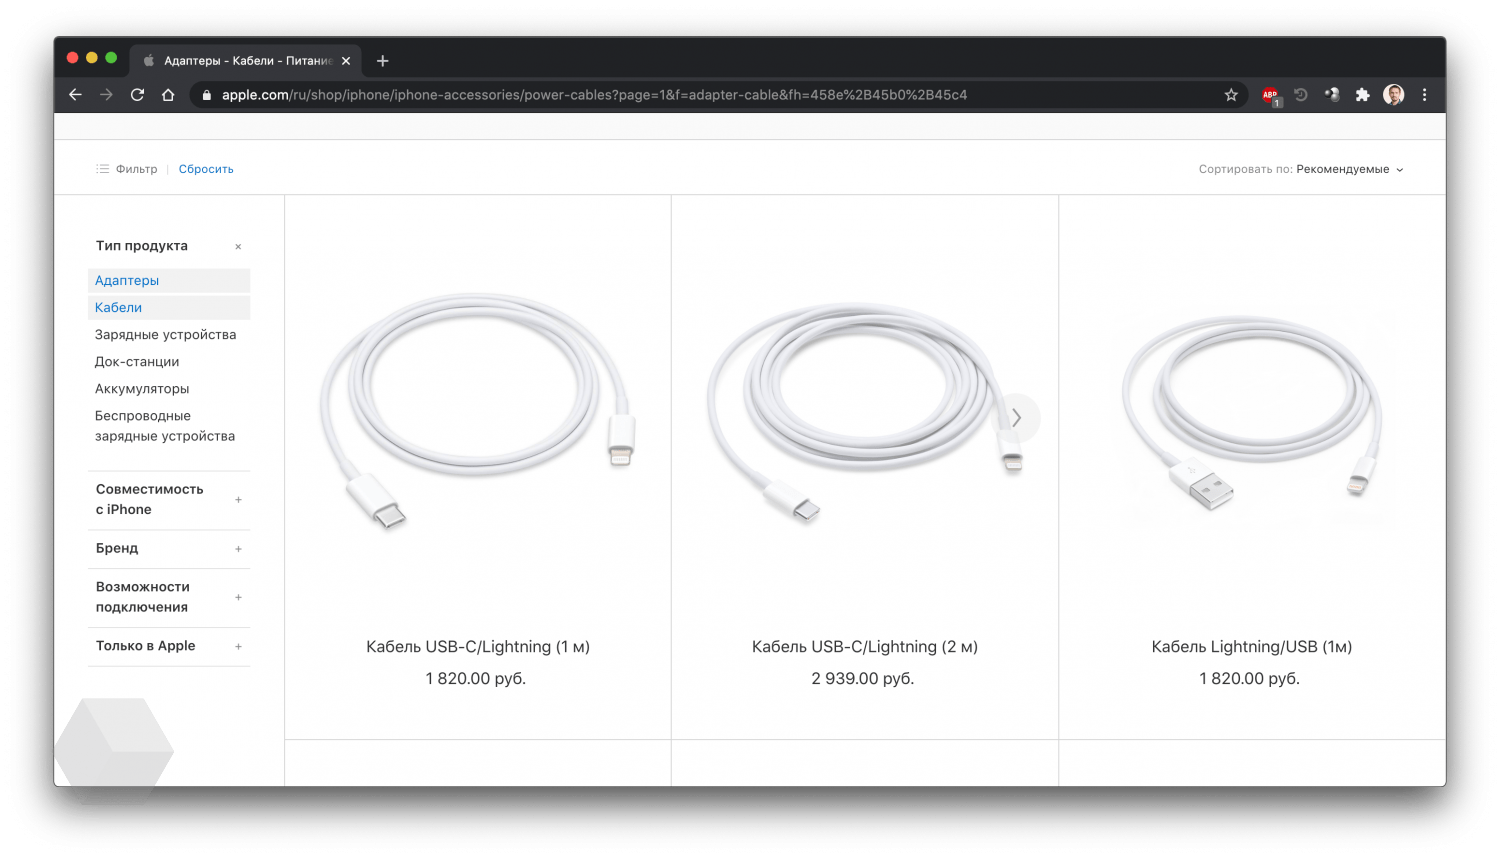Toggle the Кабели filter
The height and width of the screenshot is (858, 1500).
click(x=169, y=308)
